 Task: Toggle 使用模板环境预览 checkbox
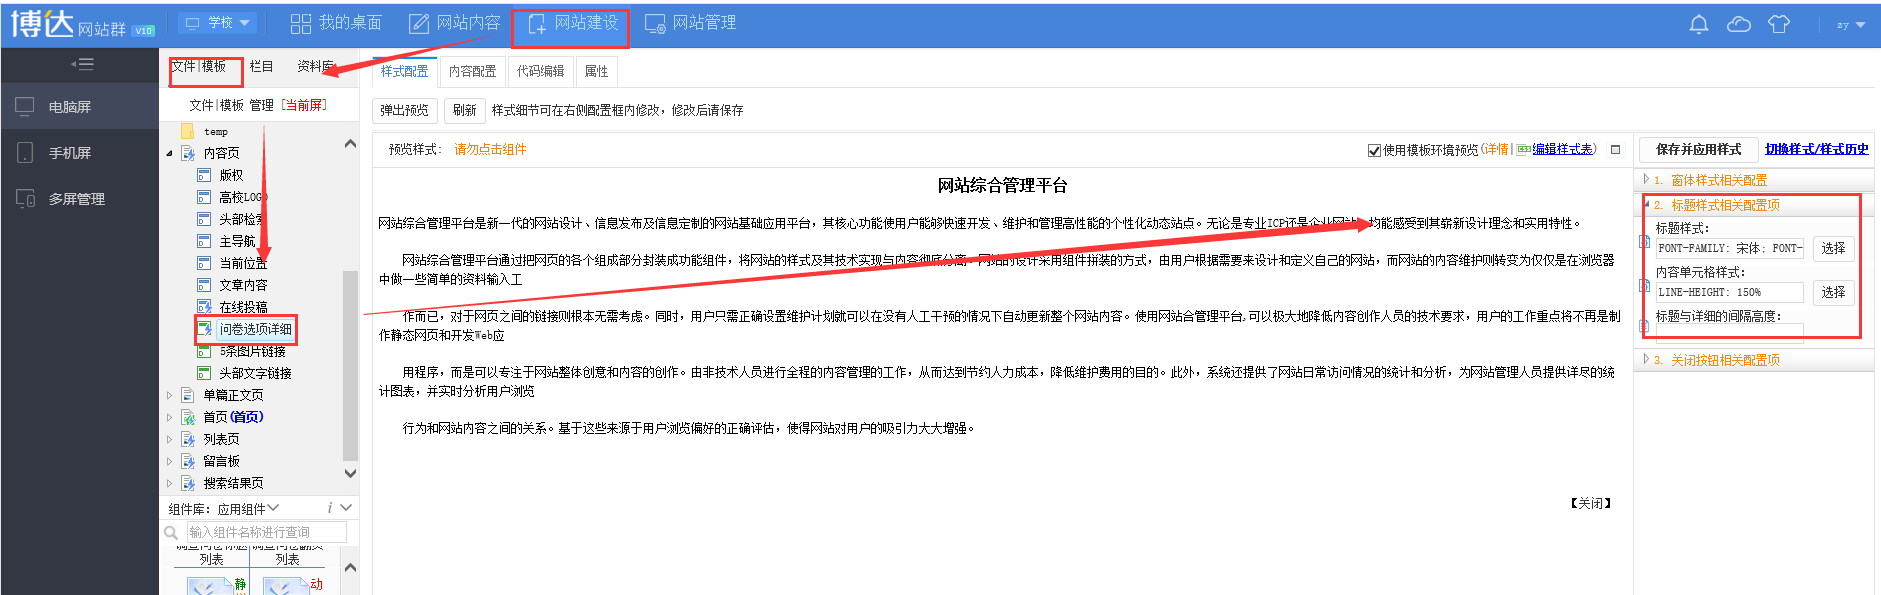tap(1374, 150)
